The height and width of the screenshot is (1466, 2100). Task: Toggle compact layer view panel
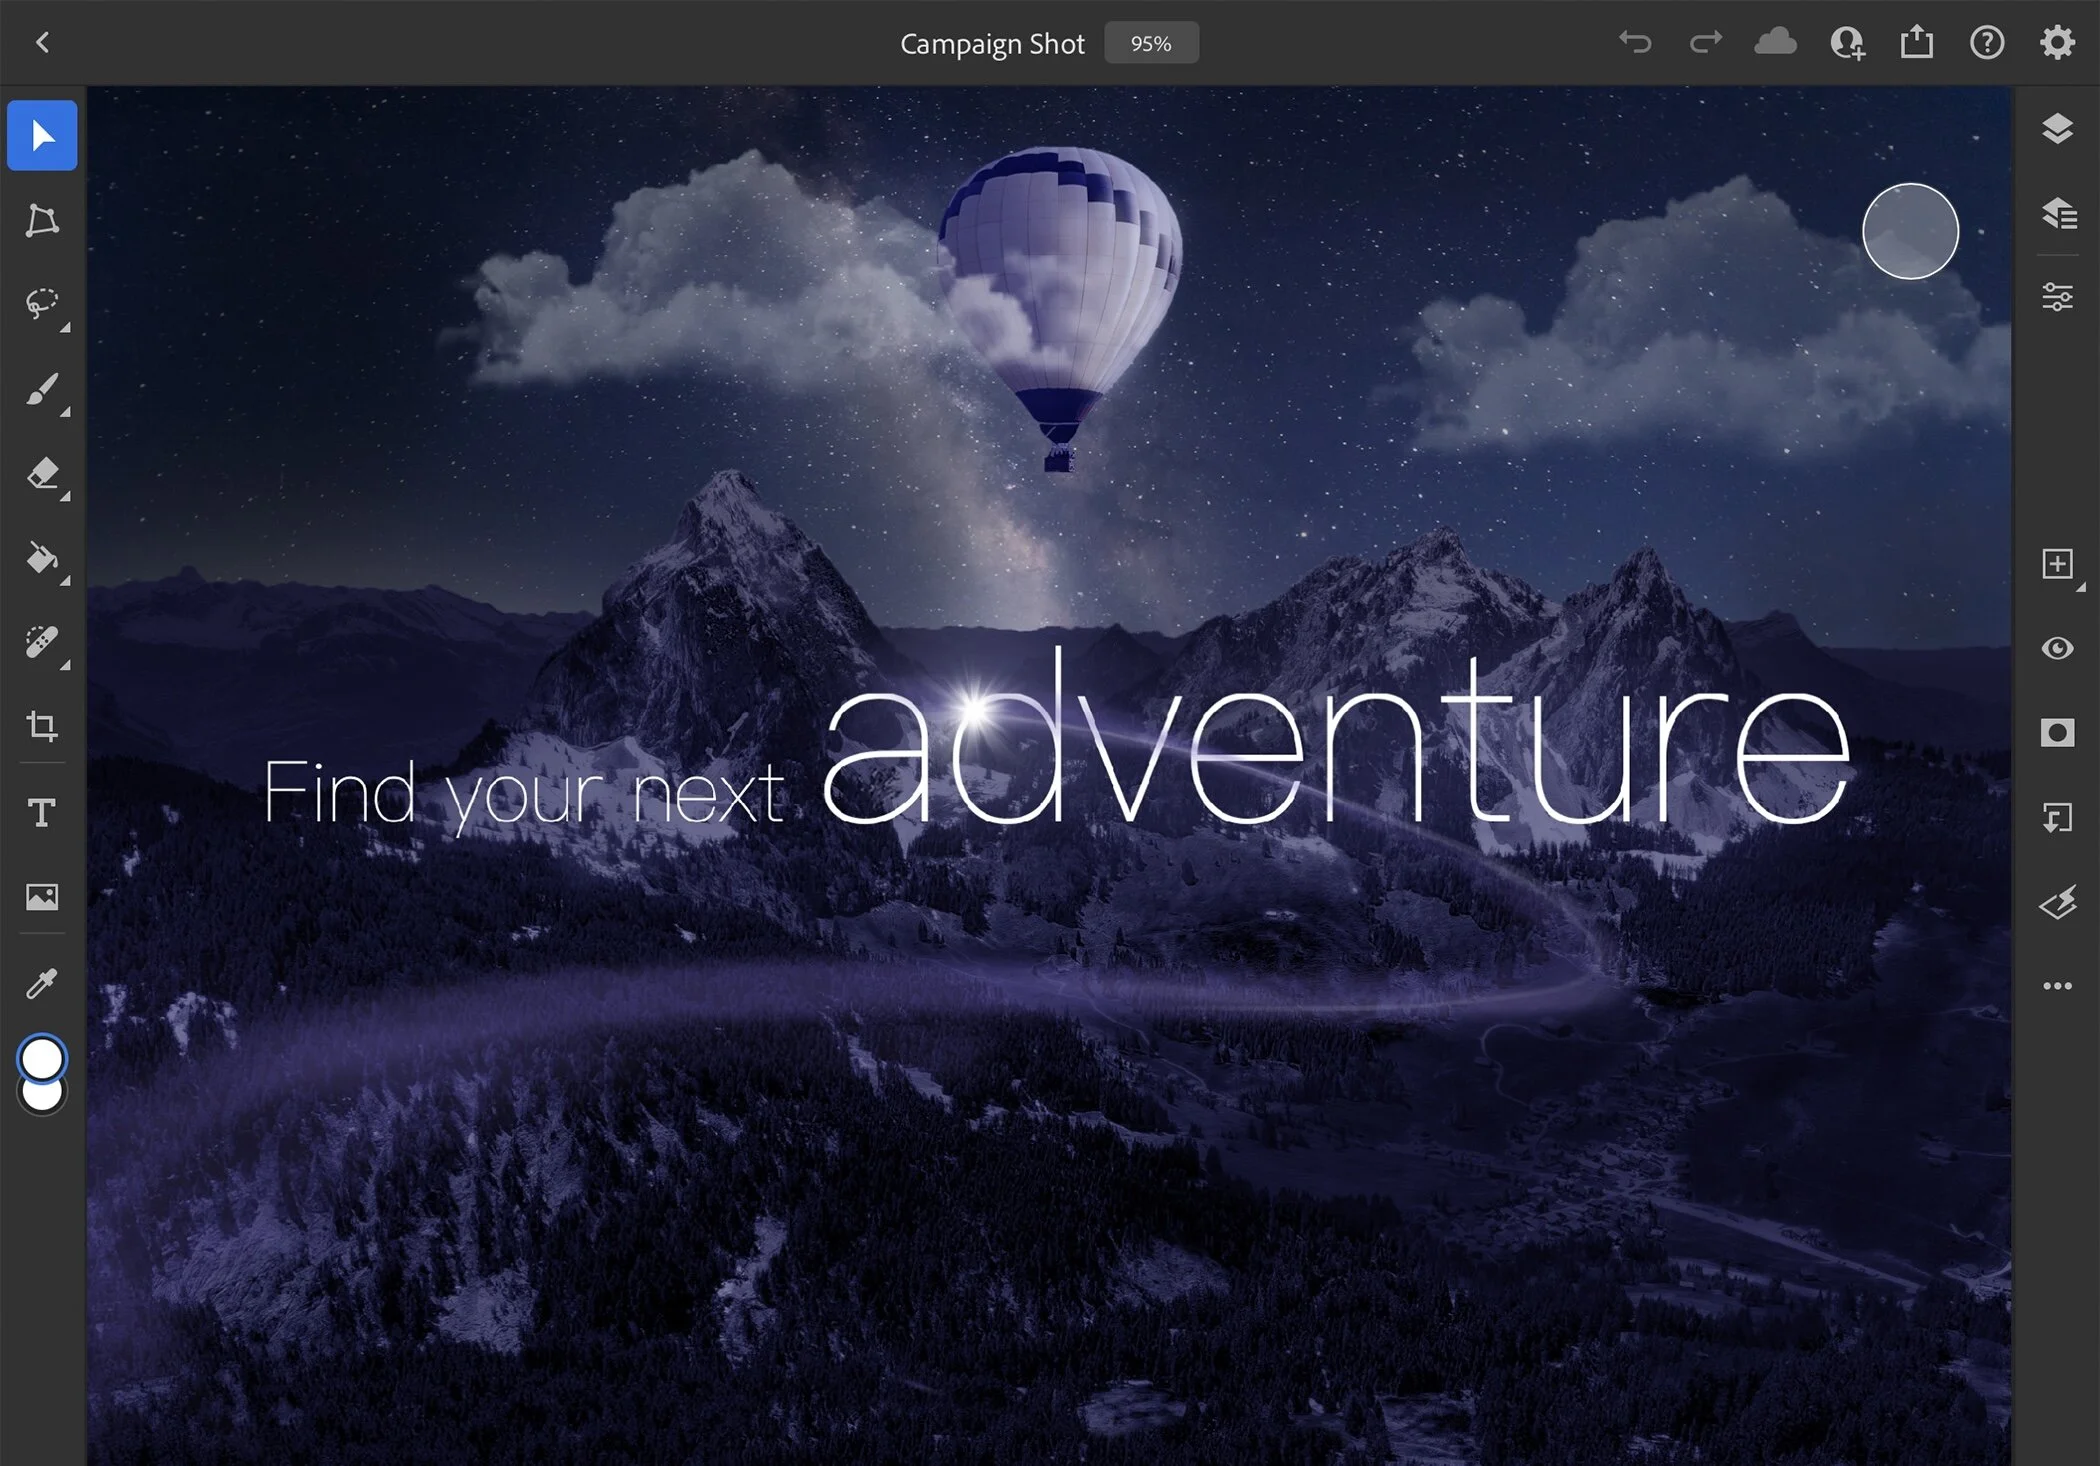(x=2057, y=129)
